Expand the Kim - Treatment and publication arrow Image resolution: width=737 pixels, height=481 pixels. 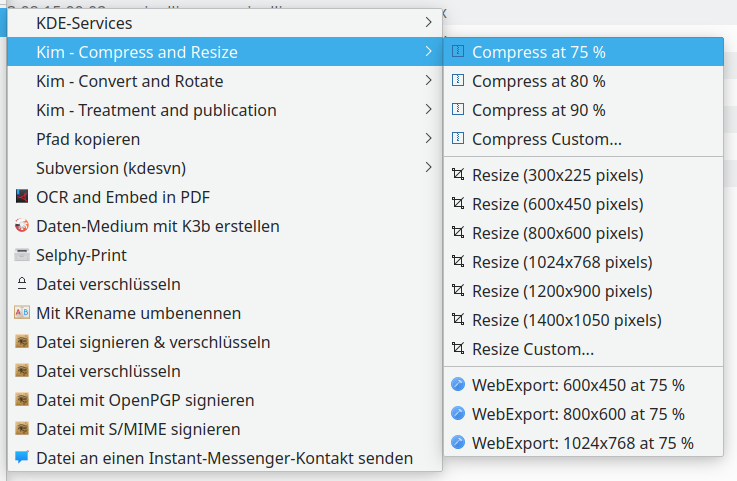click(x=428, y=109)
